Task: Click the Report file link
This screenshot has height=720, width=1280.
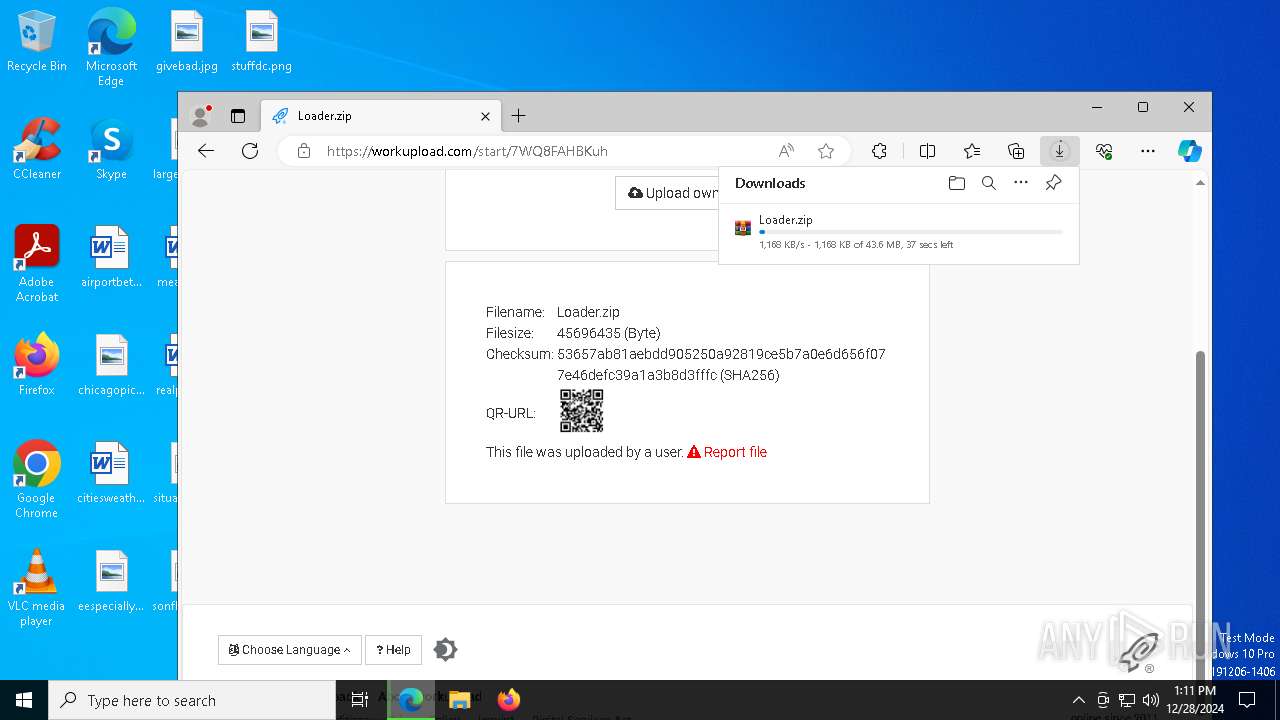Action: coord(727,452)
